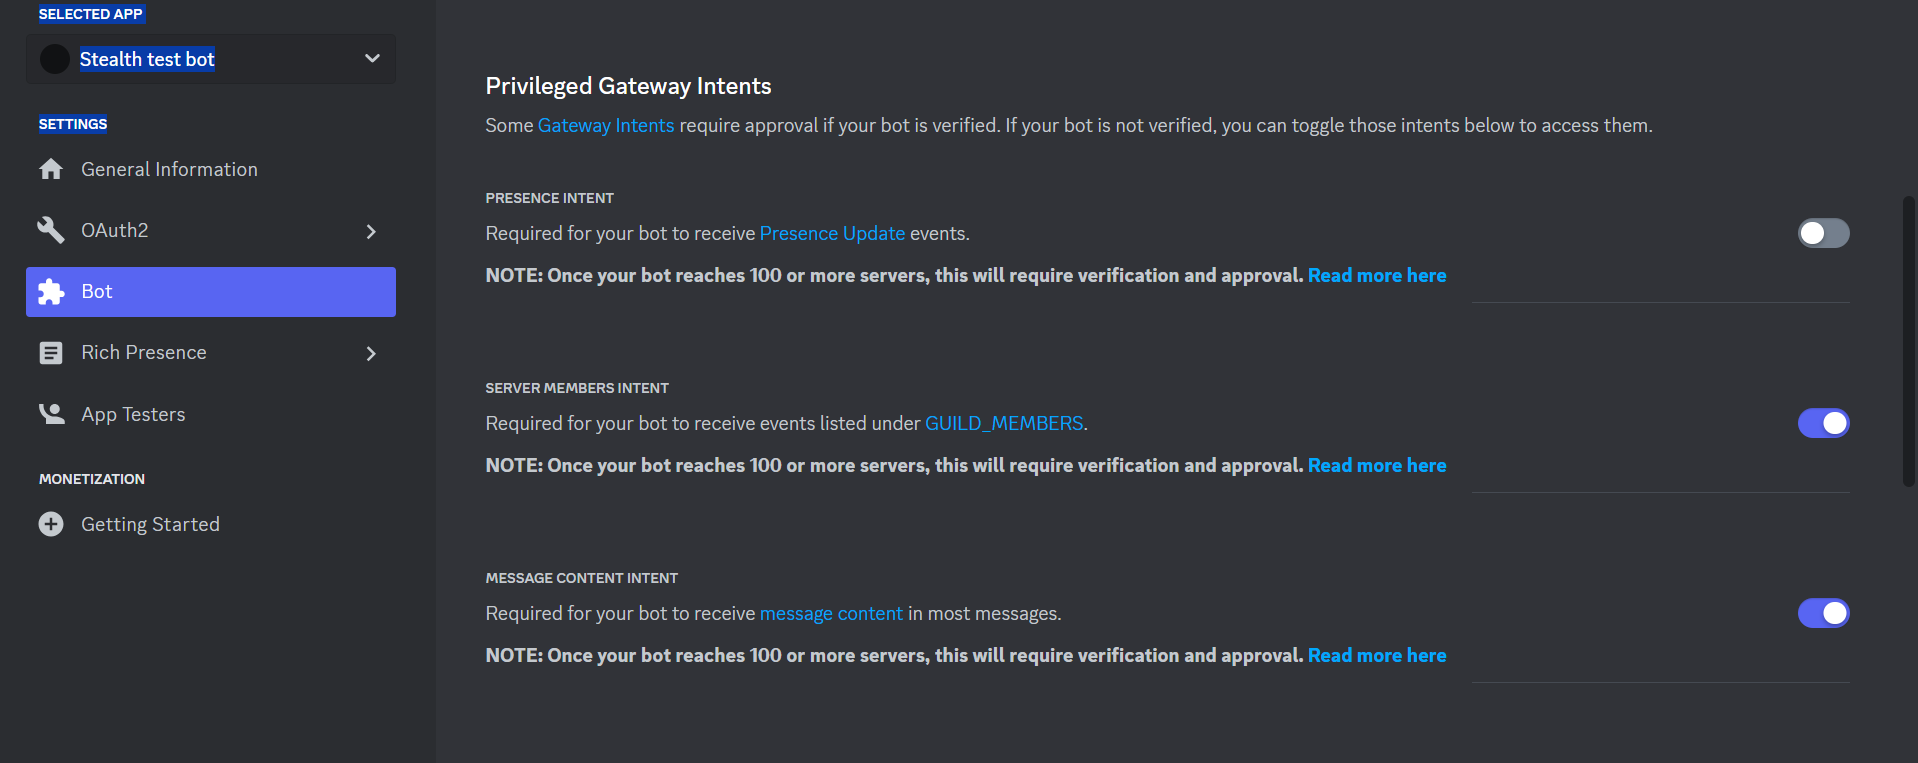1918x763 pixels.
Task: Open the selected app dropdown
Action: [372, 59]
